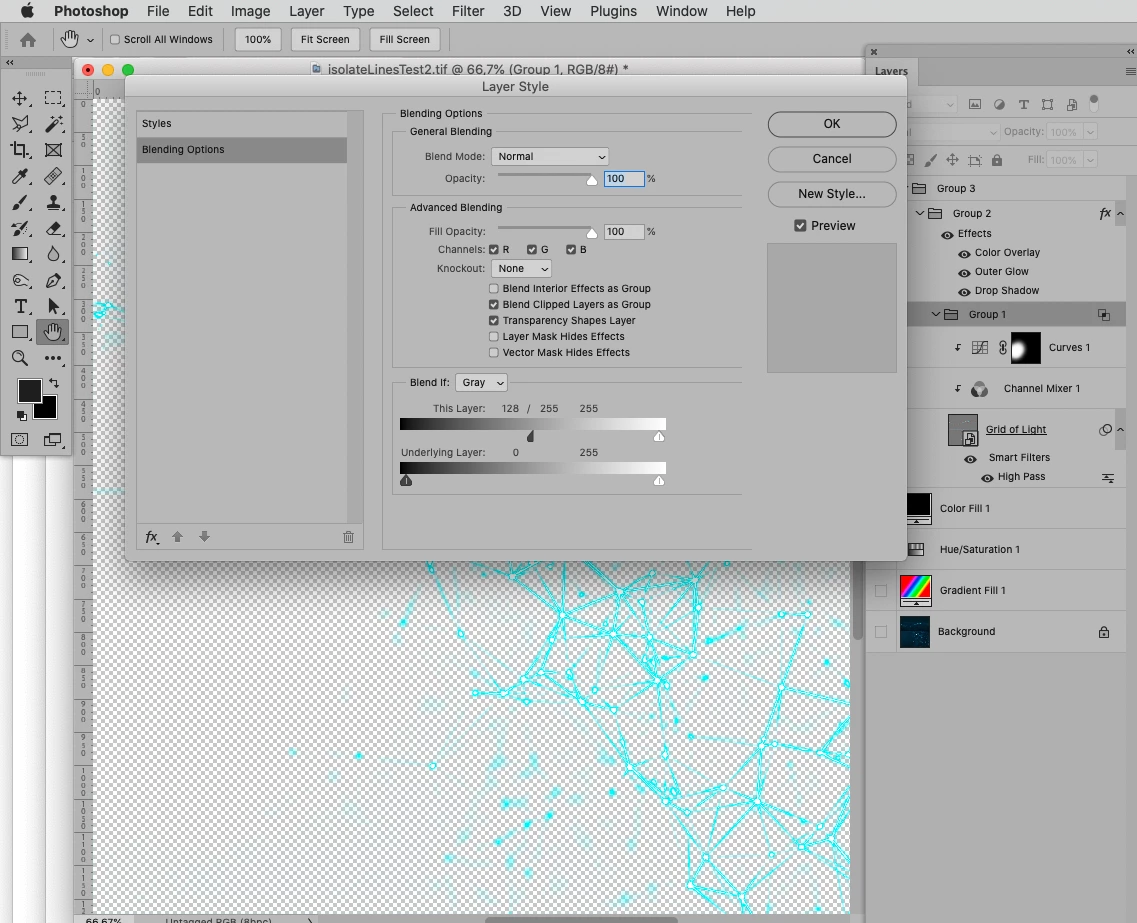This screenshot has height=923, width=1137.
Task: Click the fx add style icon
Action: pyautogui.click(x=152, y=537)
